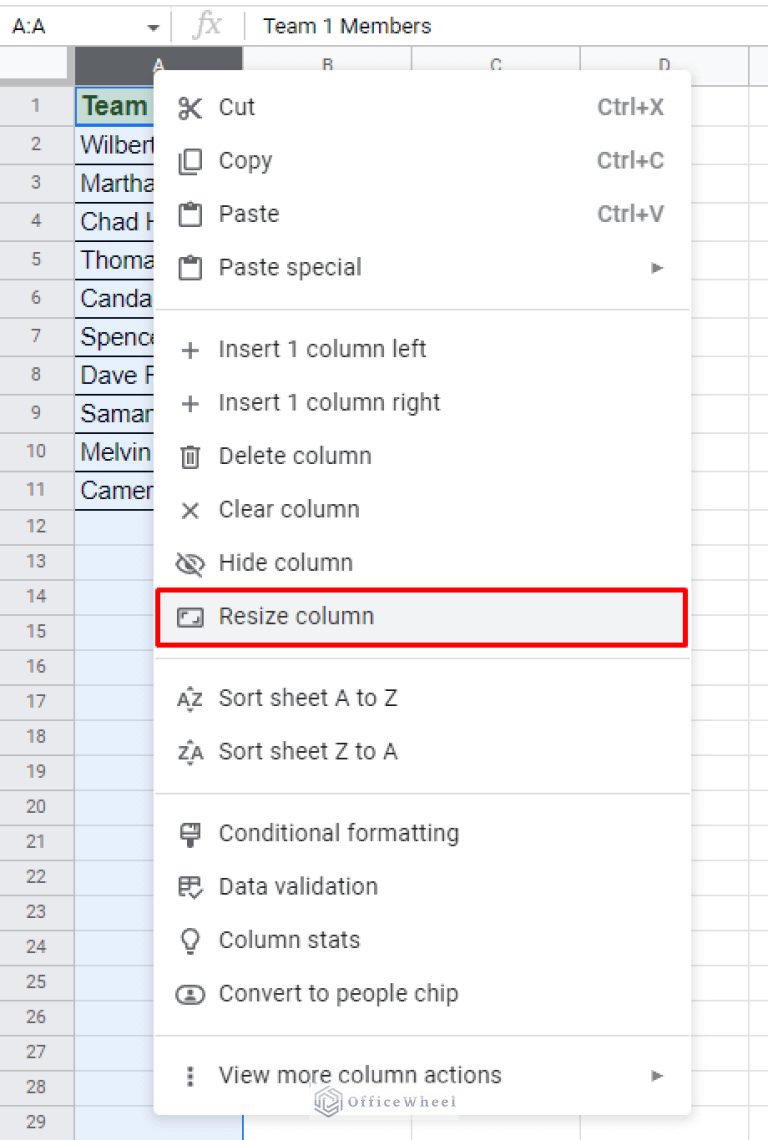Click the Conditional formatting icon
The width and height of the screenshot is (768, 1140).
point(190,833)
